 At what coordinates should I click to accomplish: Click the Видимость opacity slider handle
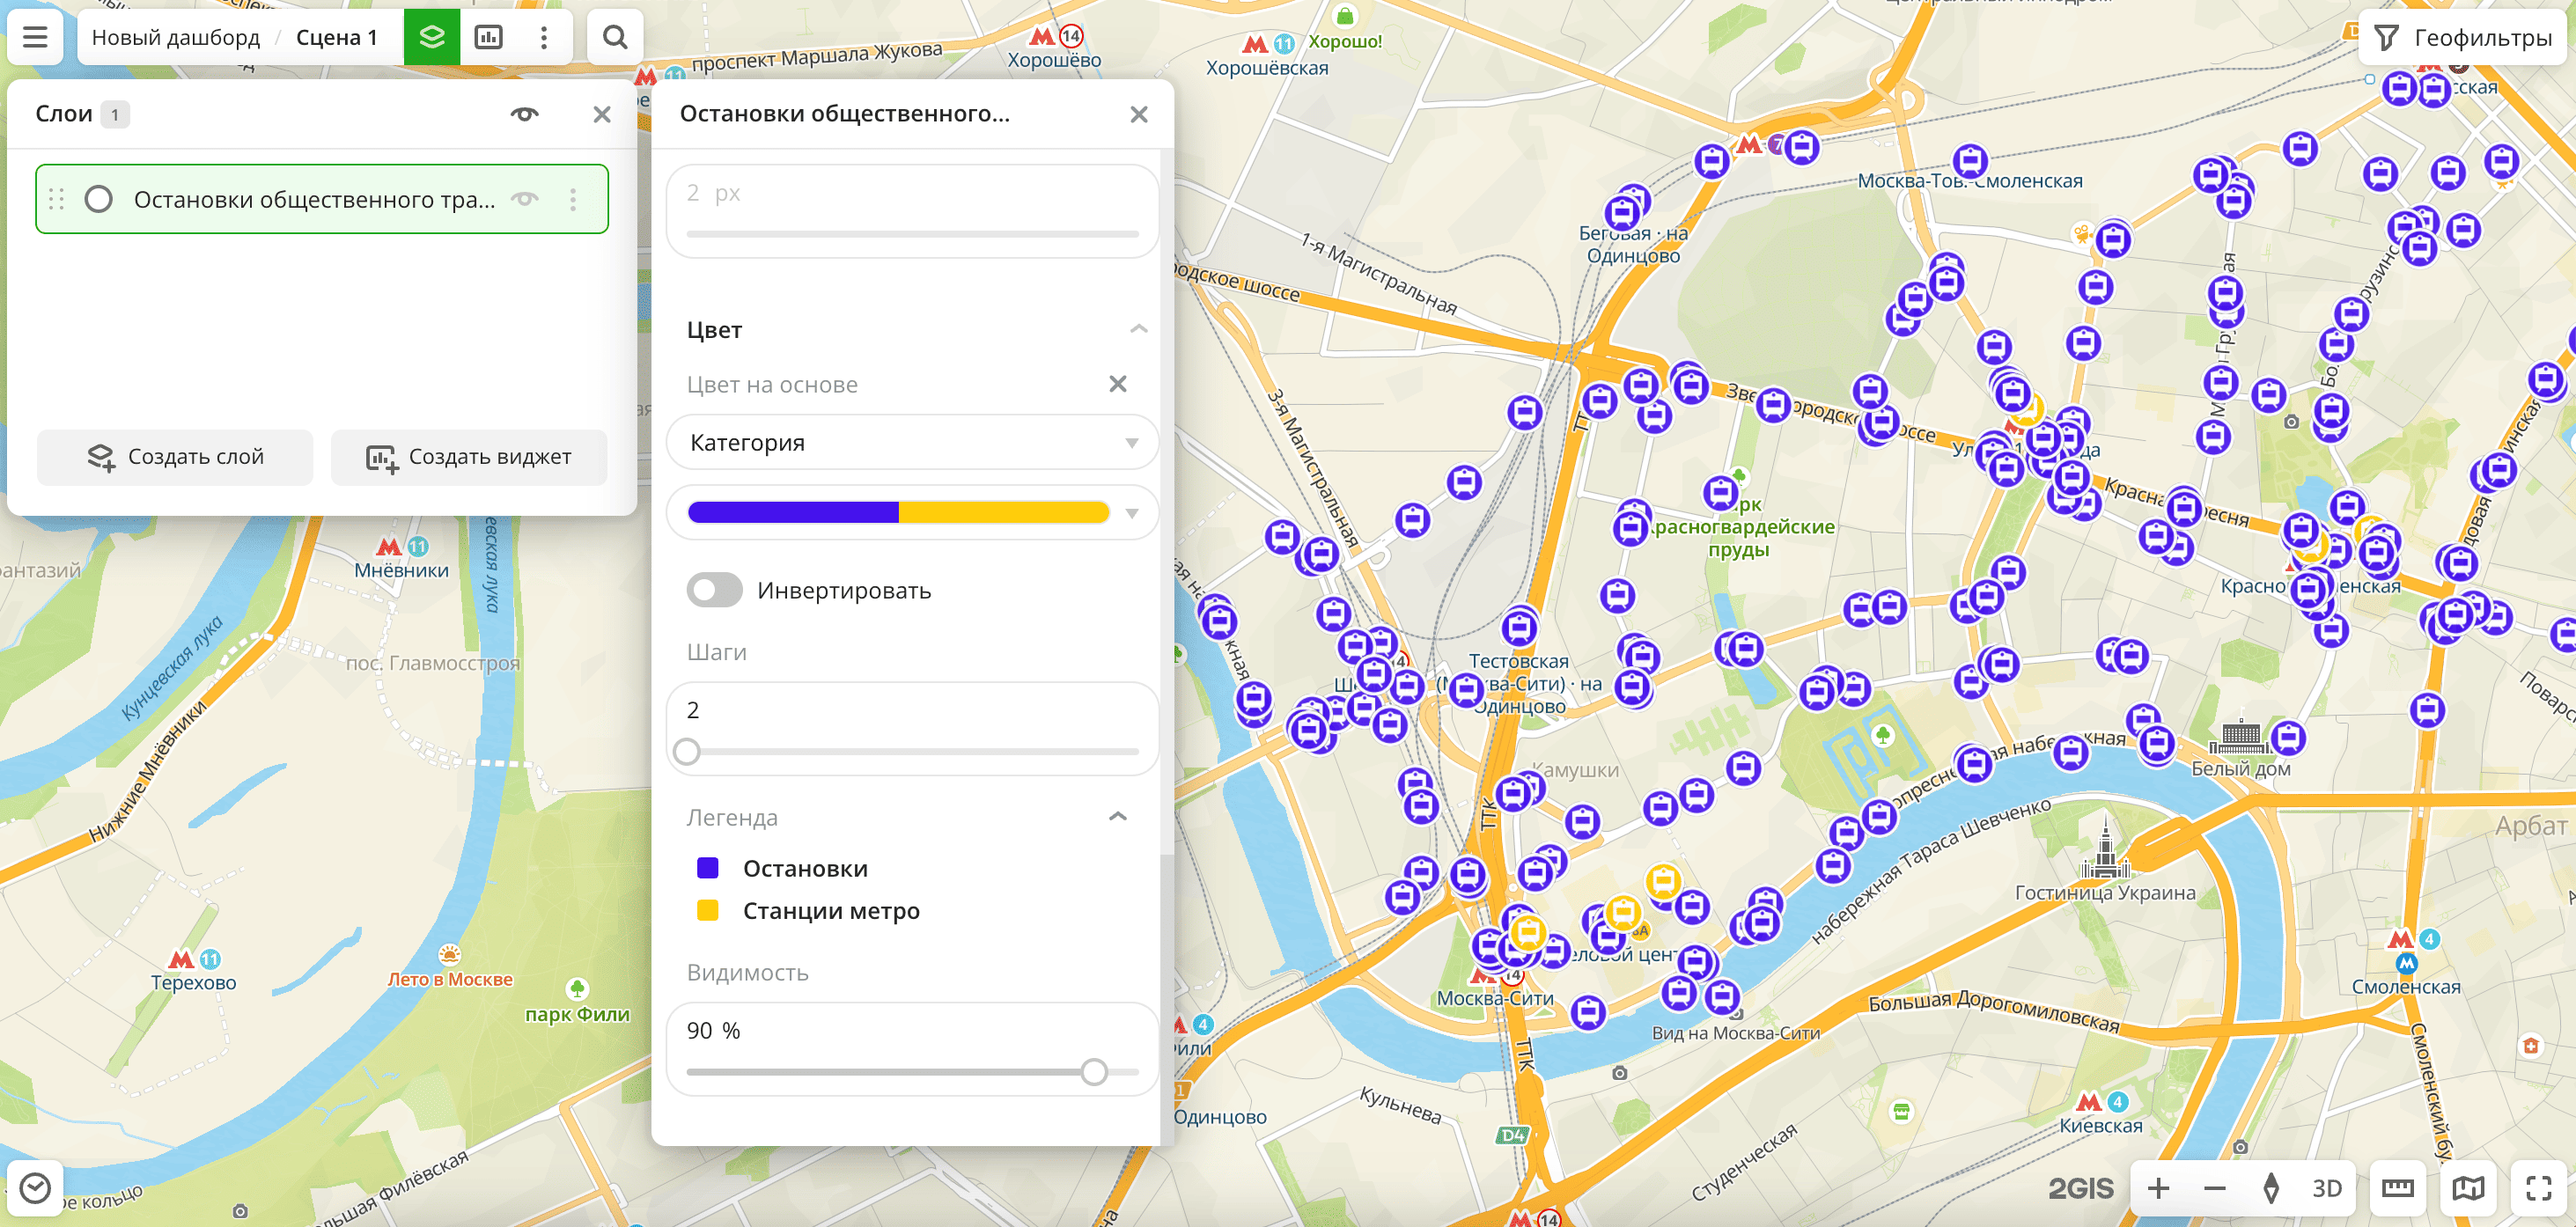click(1093, 1072)
